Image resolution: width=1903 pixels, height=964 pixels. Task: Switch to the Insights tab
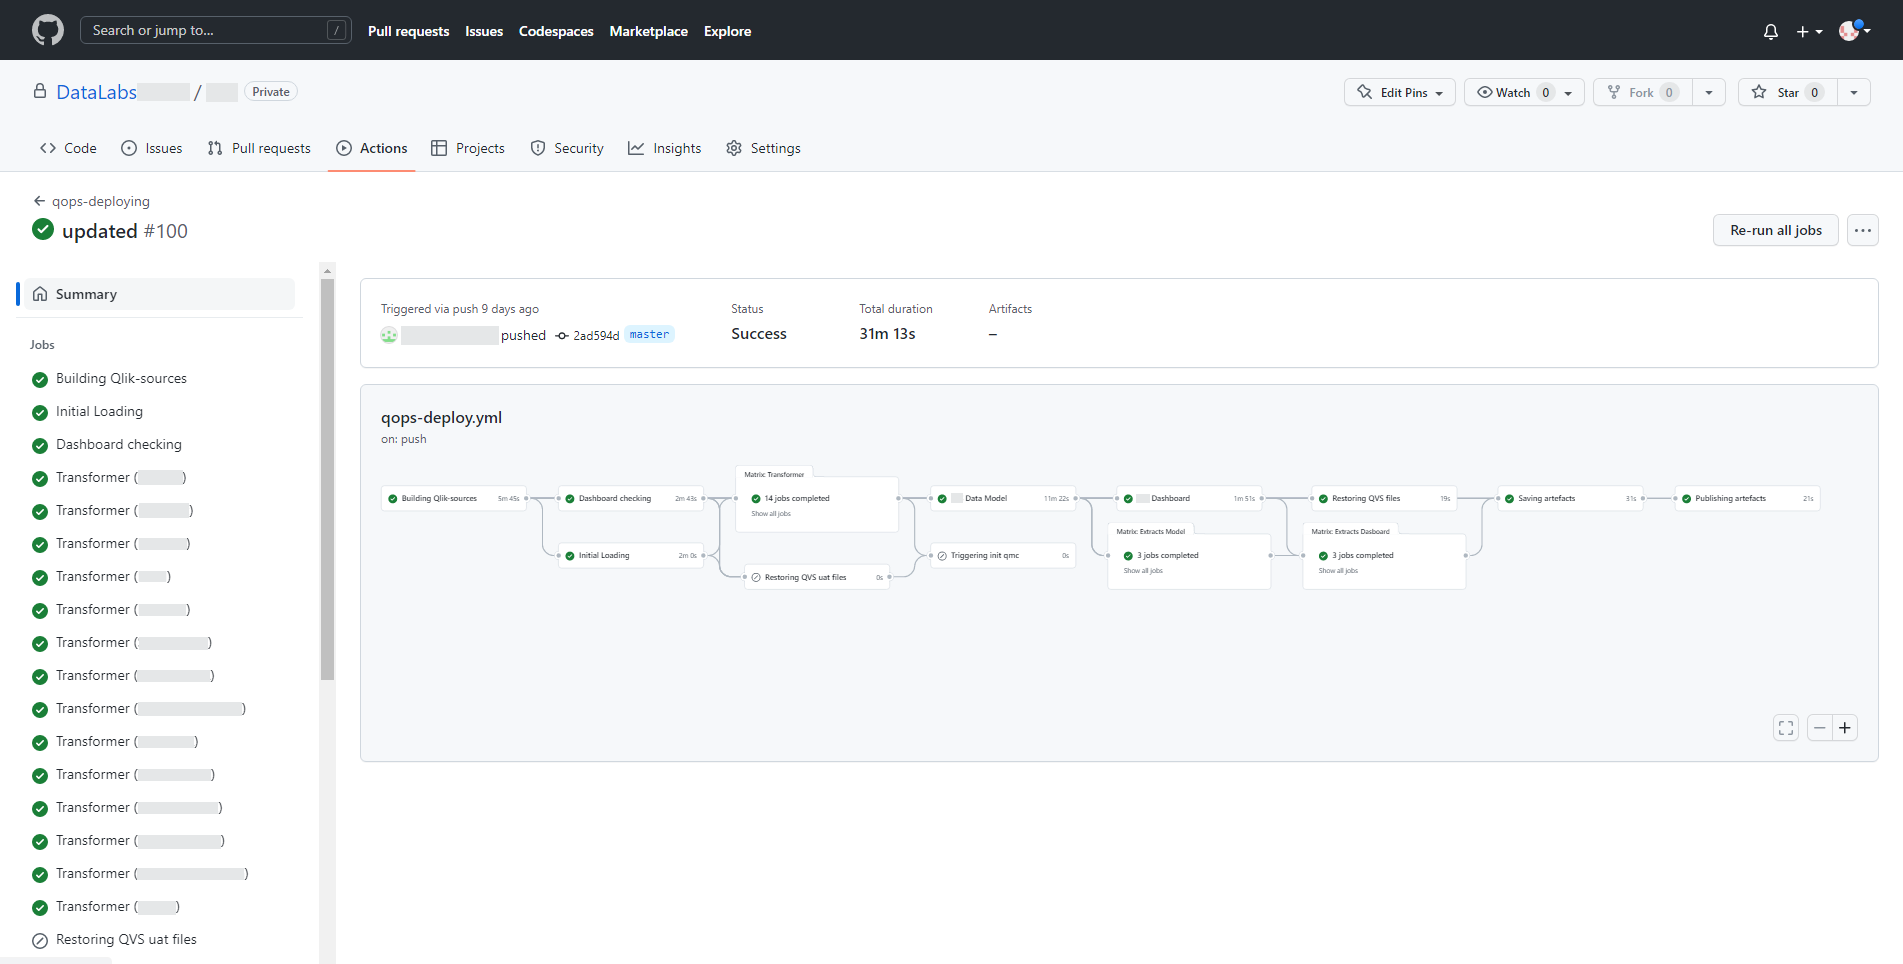pyautogui.click(x=665, y=148)
